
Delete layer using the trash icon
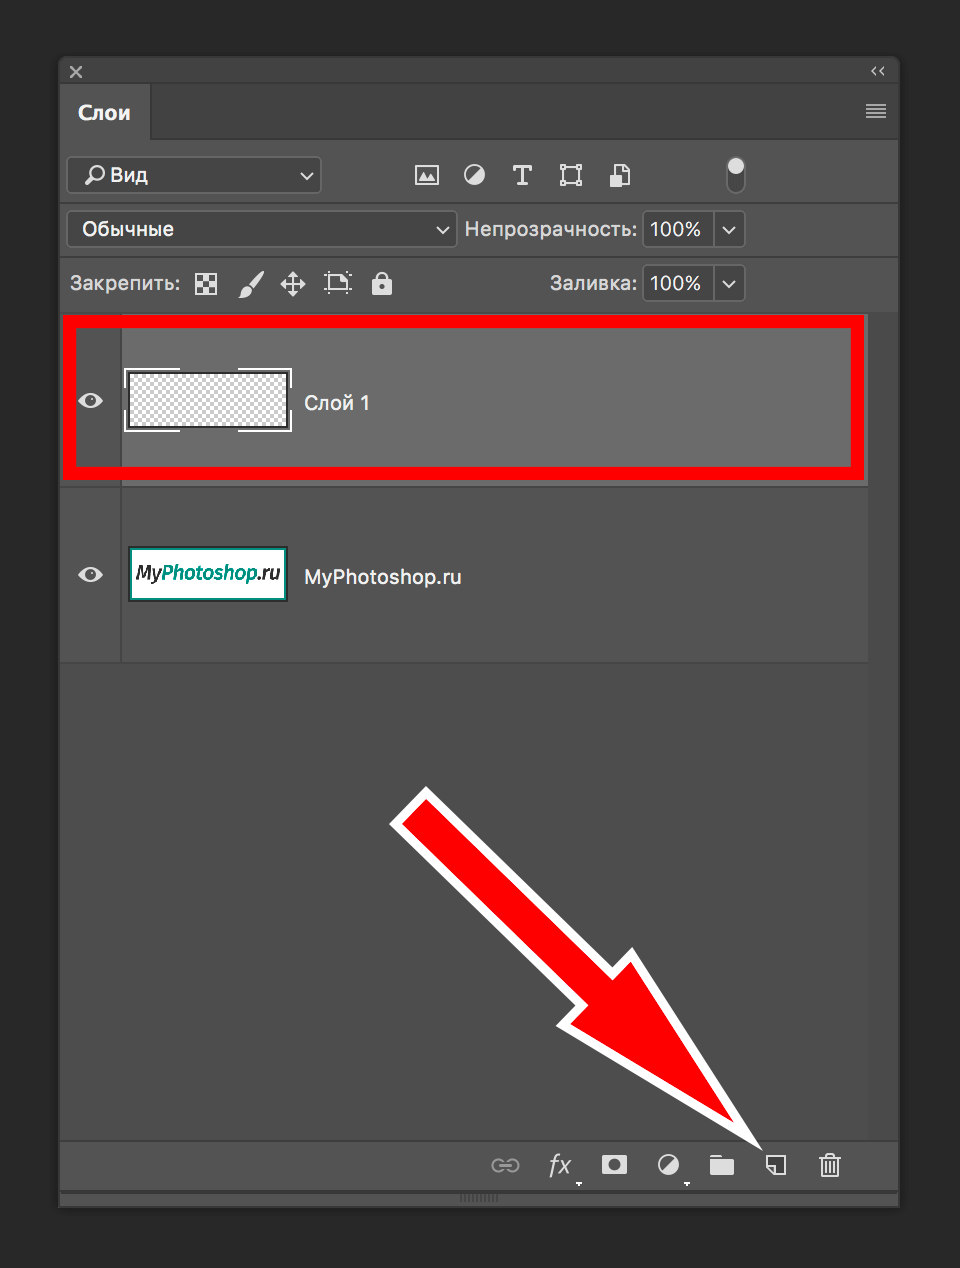pos(830,1165)
